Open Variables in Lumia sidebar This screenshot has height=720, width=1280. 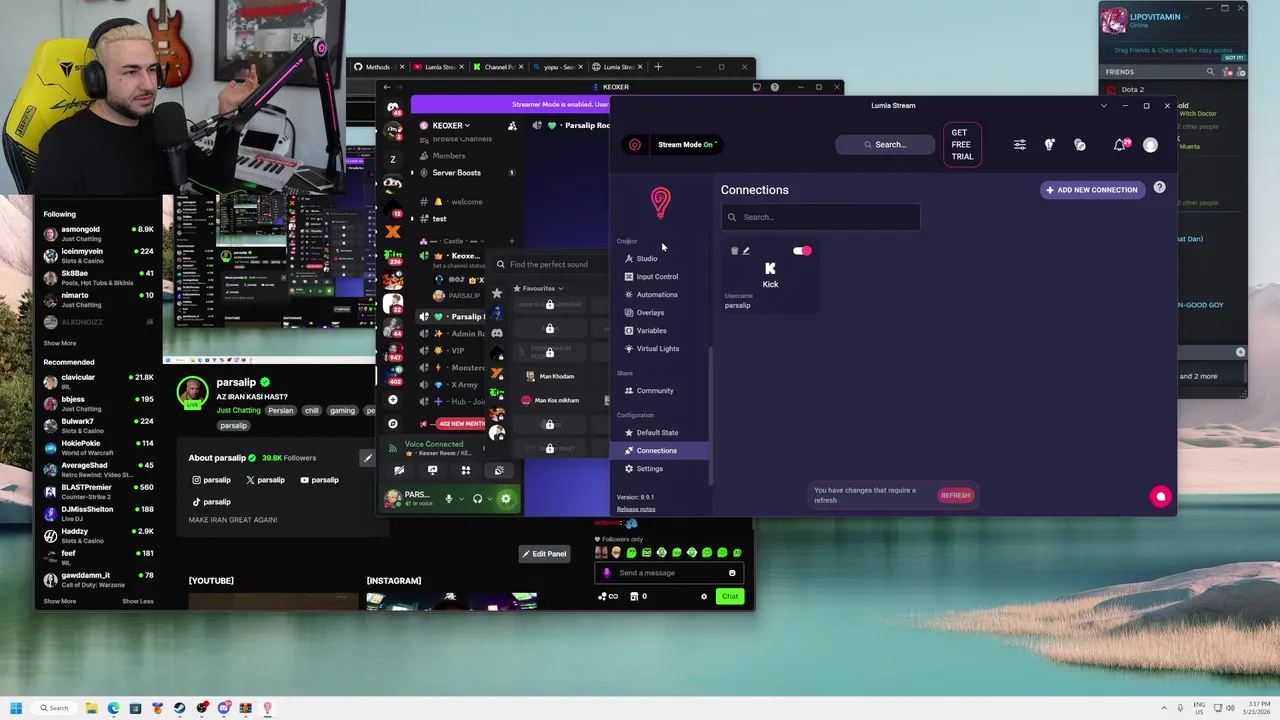[x=660, y=331]
